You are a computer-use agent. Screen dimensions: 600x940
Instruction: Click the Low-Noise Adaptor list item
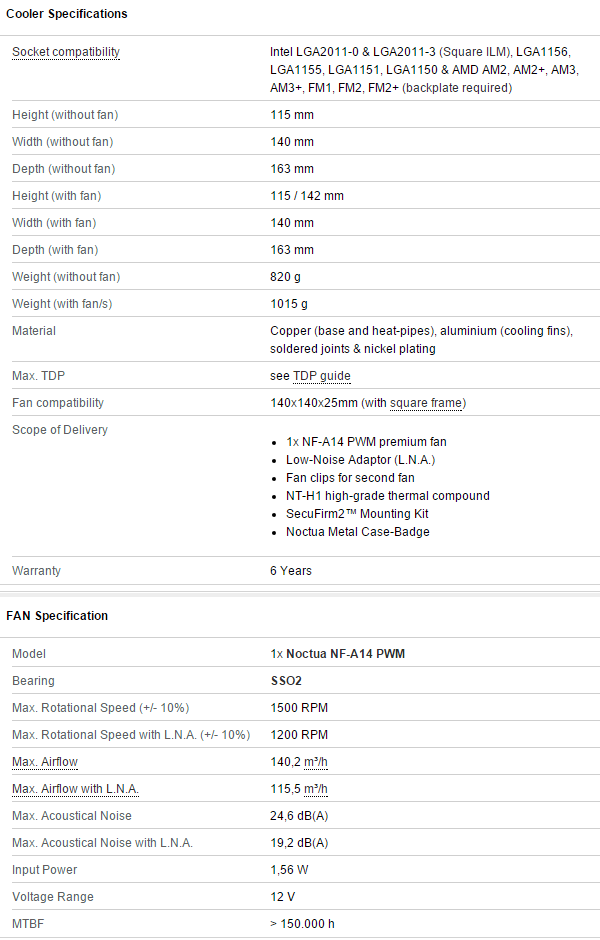(360, 460)
